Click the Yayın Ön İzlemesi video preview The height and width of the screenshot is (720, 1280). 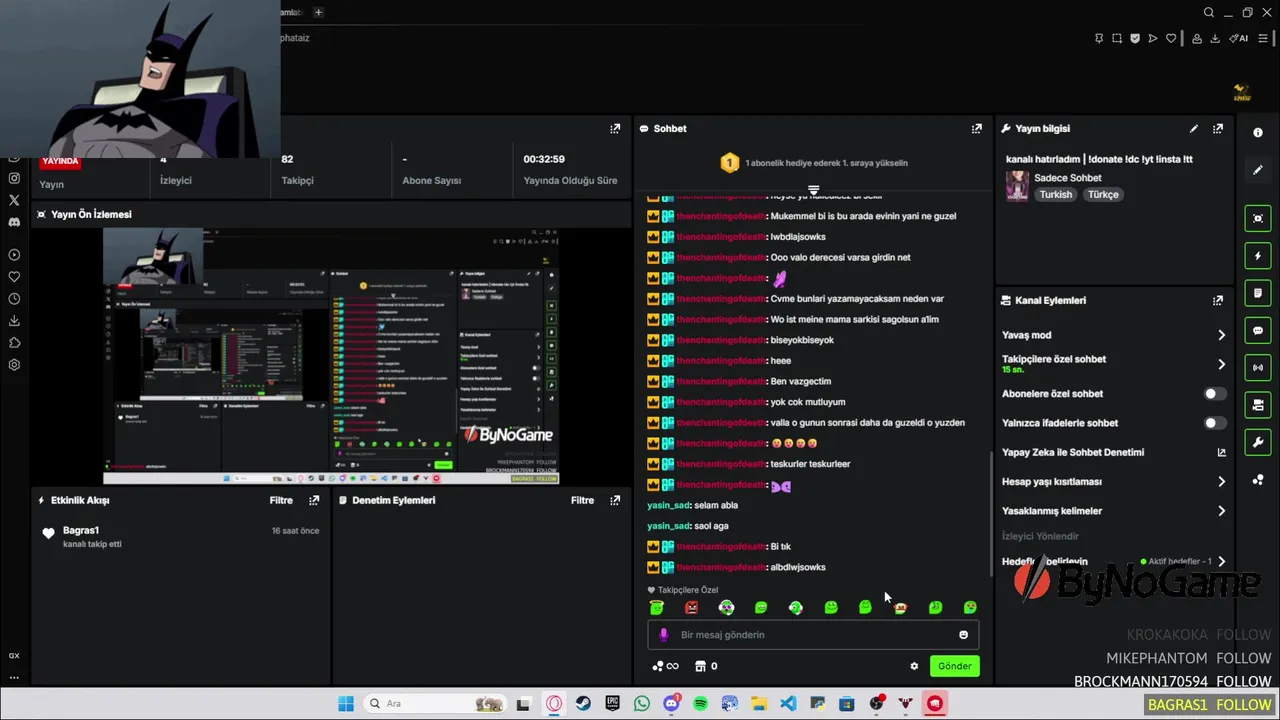click(x=331, y=356)
